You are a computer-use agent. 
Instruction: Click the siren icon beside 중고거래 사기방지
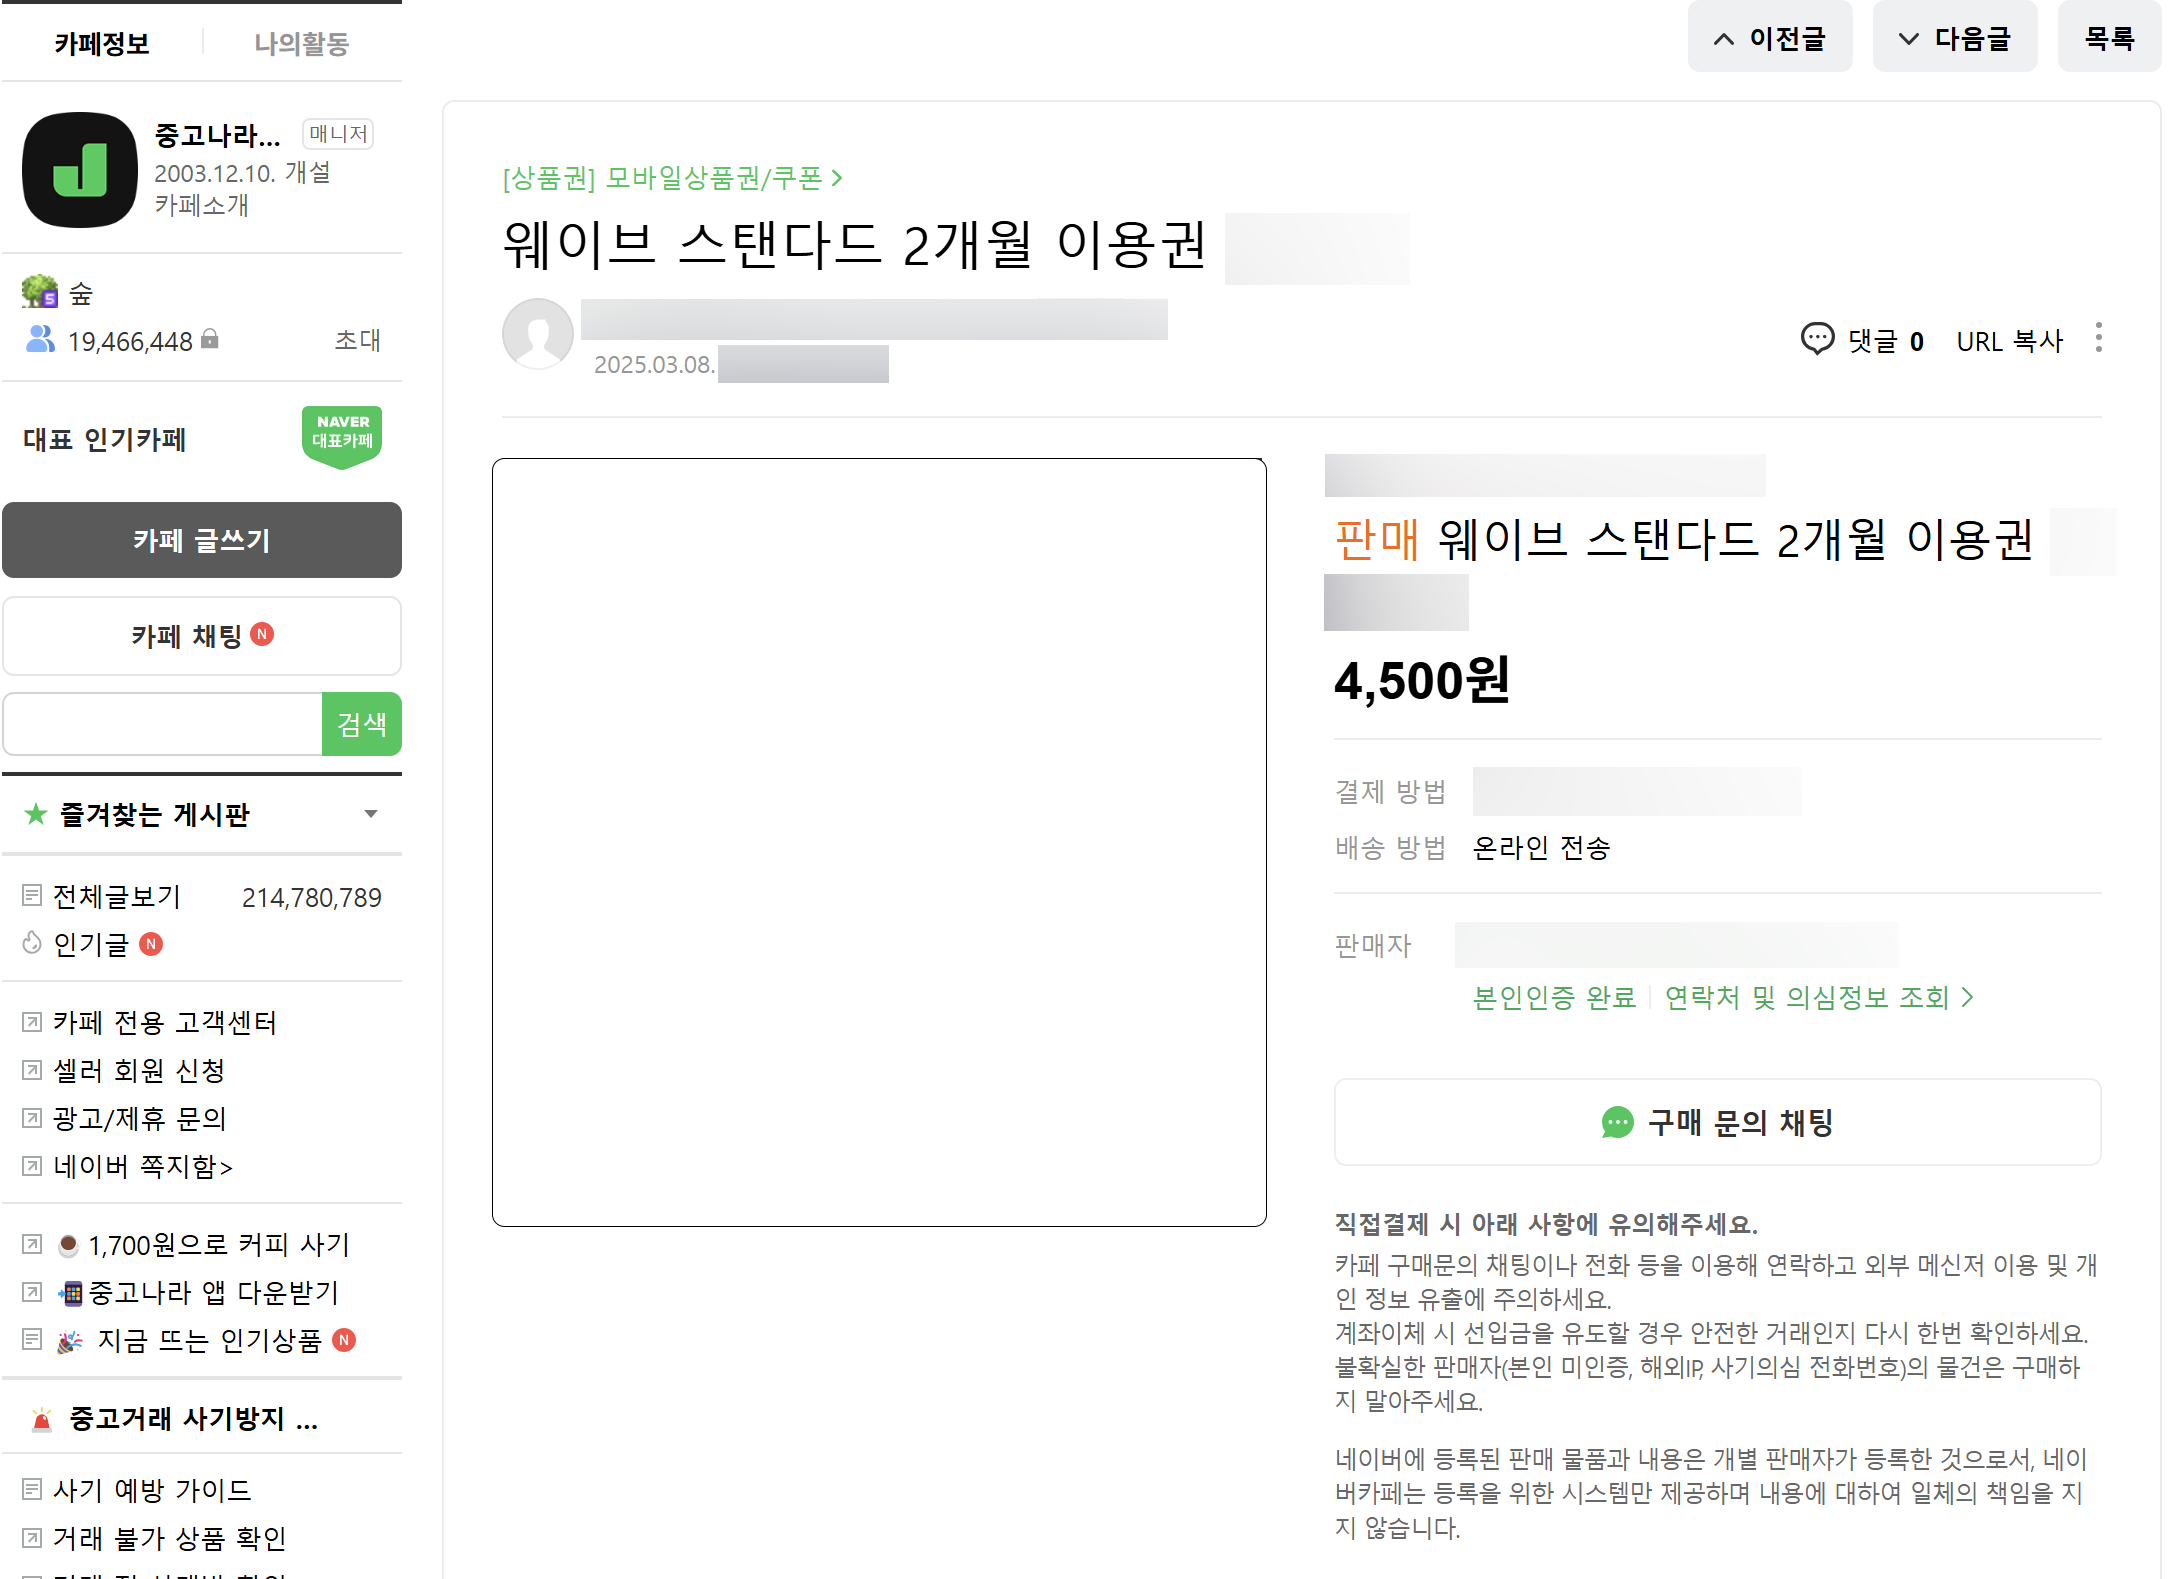[39, 1418]
